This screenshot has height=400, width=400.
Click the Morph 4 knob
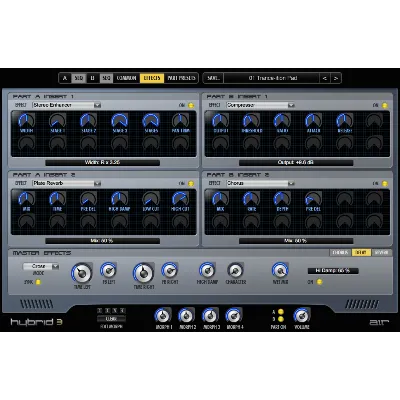[x=234, y=315]
